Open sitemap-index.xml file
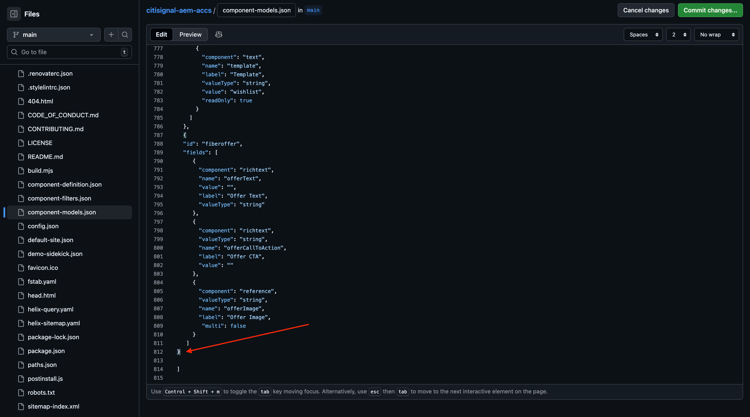This screenshot has width=750, height=417. [53, 406]
